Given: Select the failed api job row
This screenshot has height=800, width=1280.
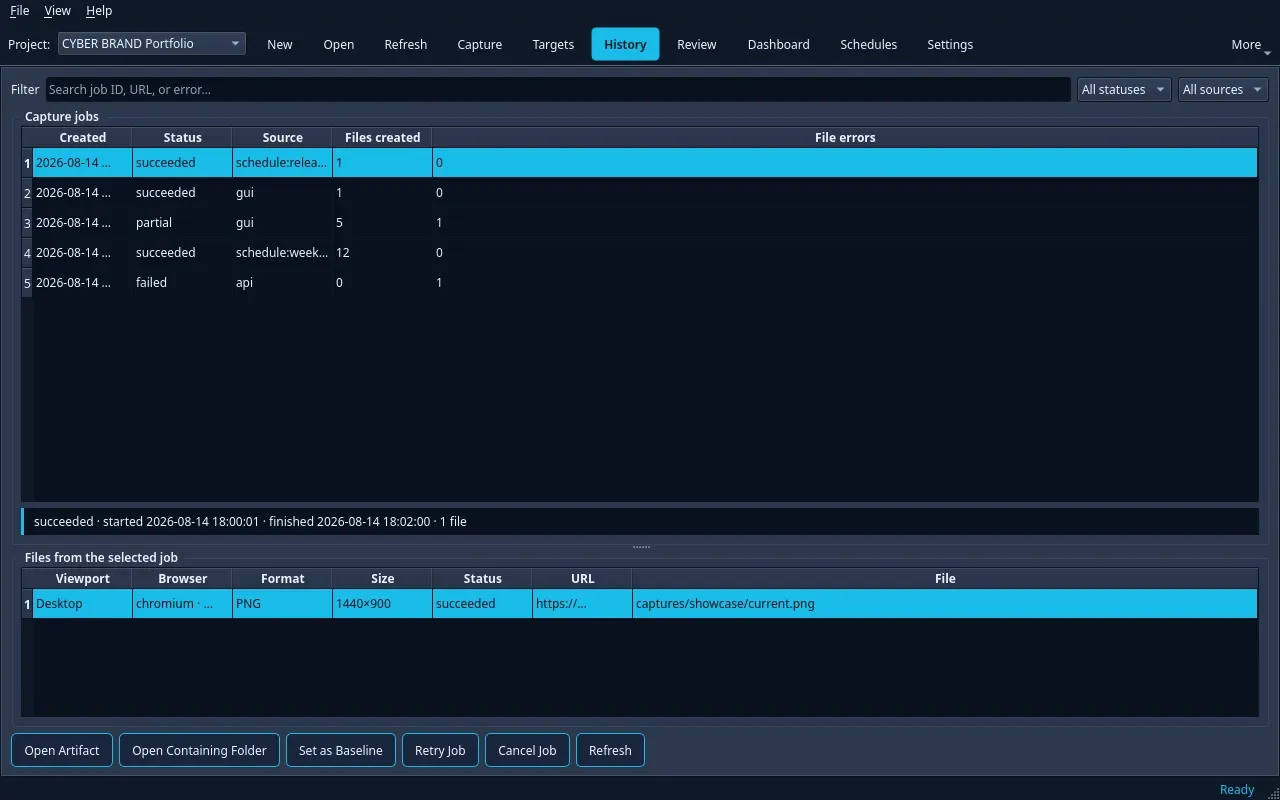Looking at the screenshot, I should [645, 282].
